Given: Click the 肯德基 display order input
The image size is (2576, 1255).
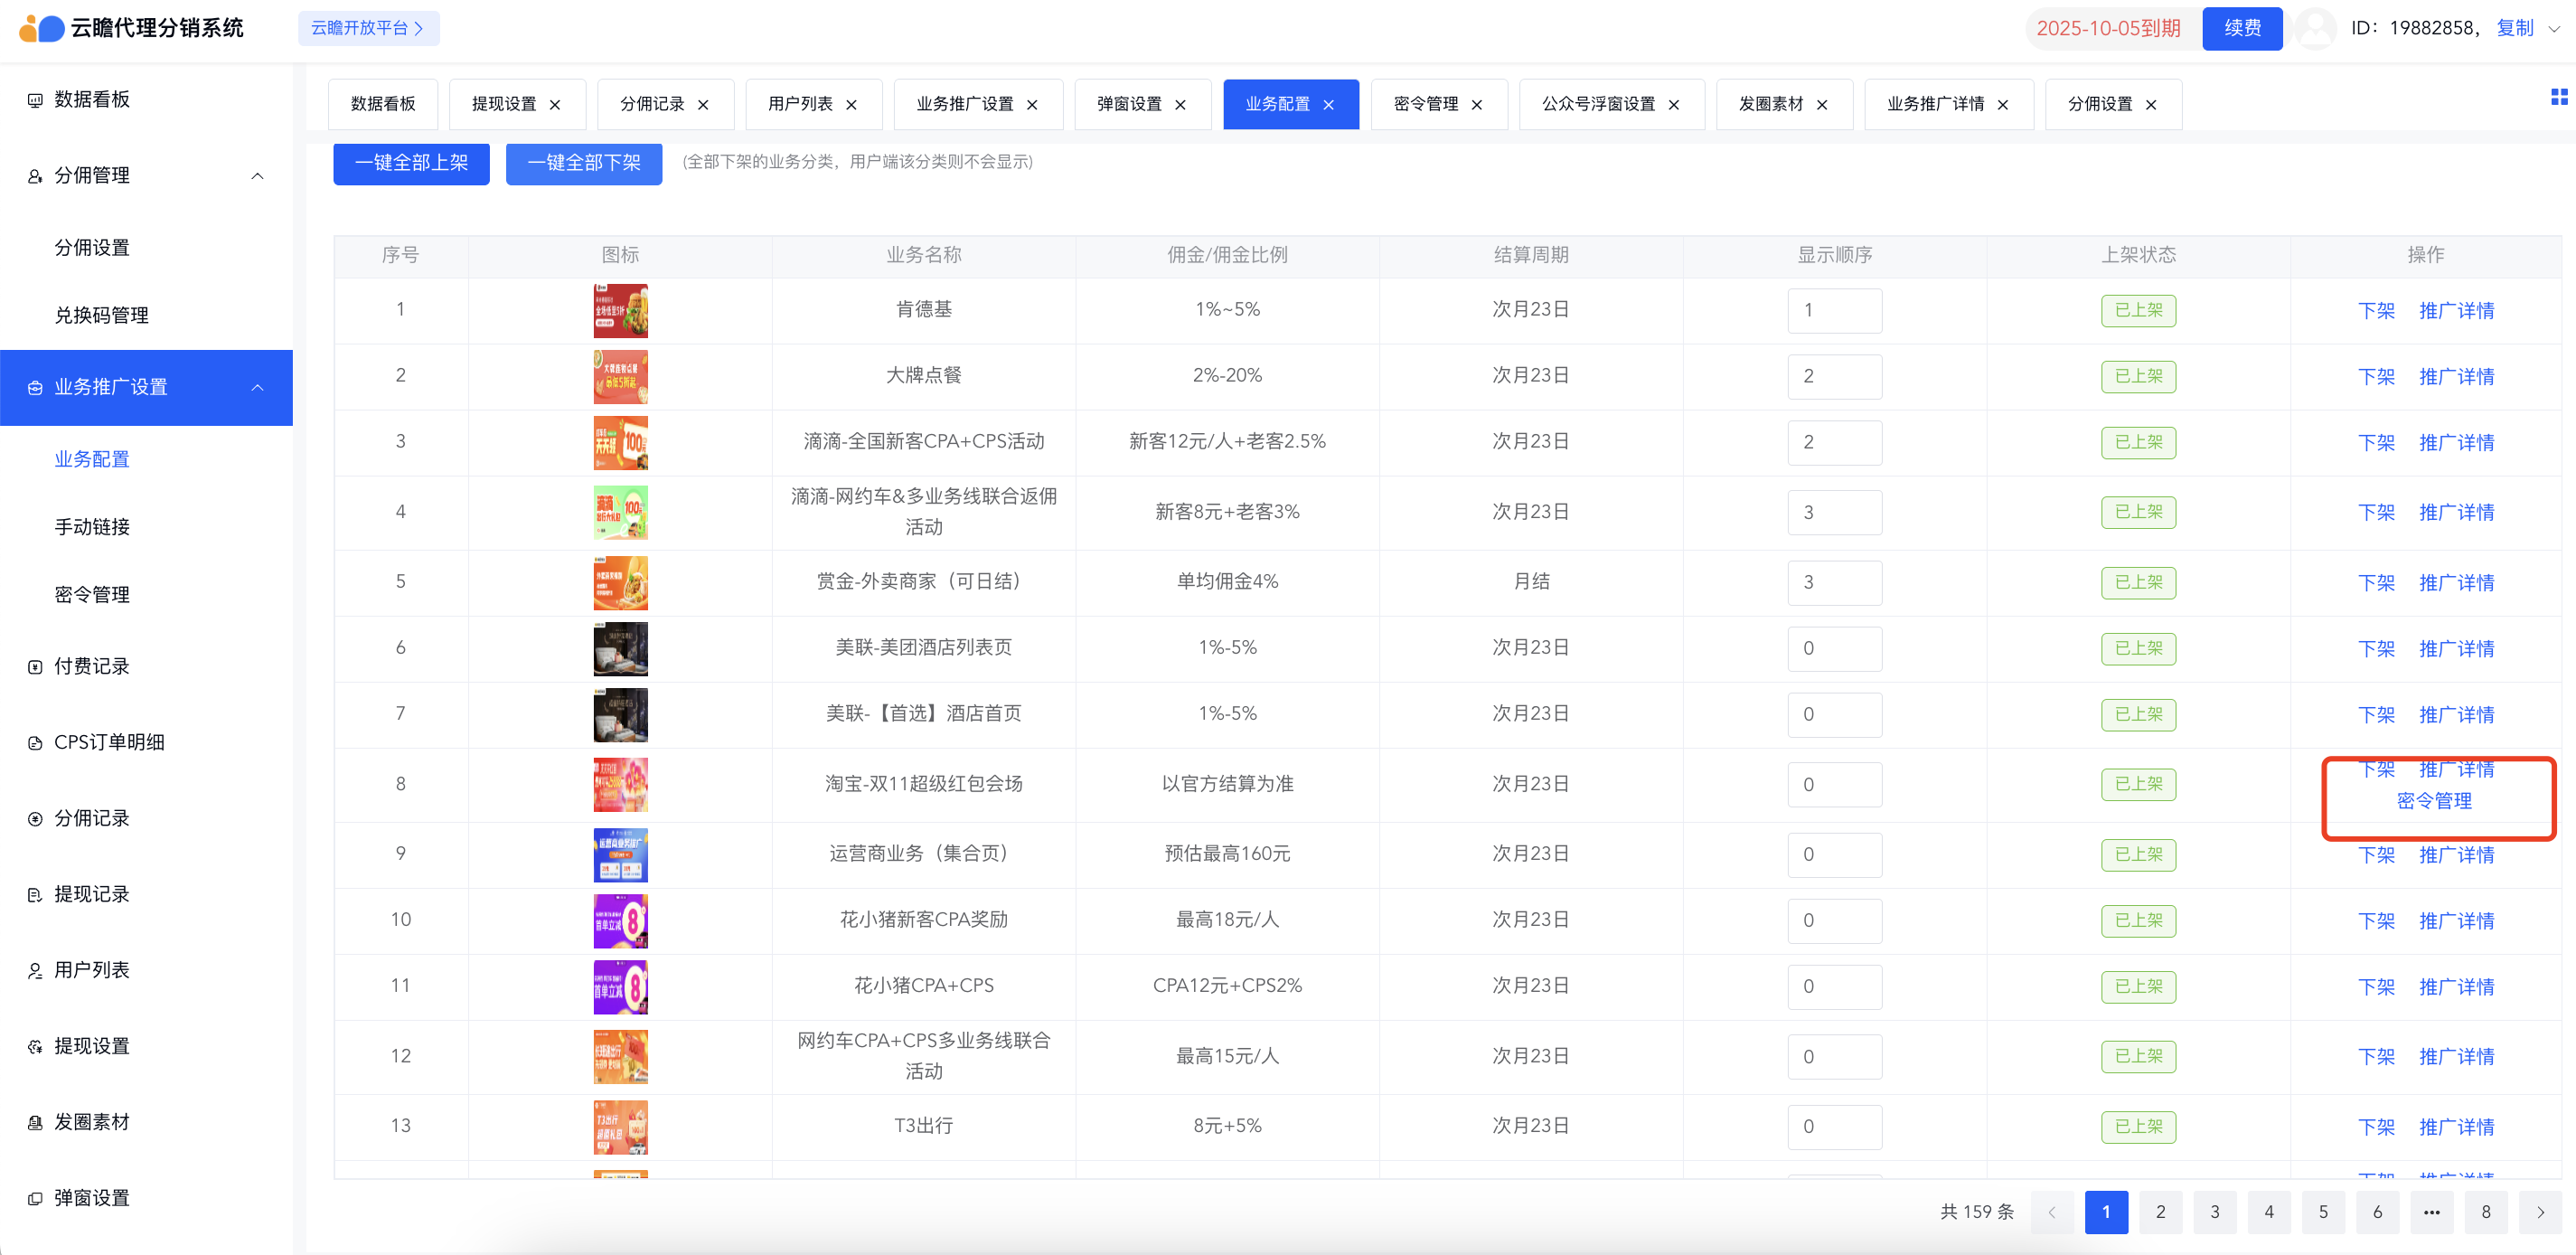Looking at the screenshot, I should point(1834,311).
